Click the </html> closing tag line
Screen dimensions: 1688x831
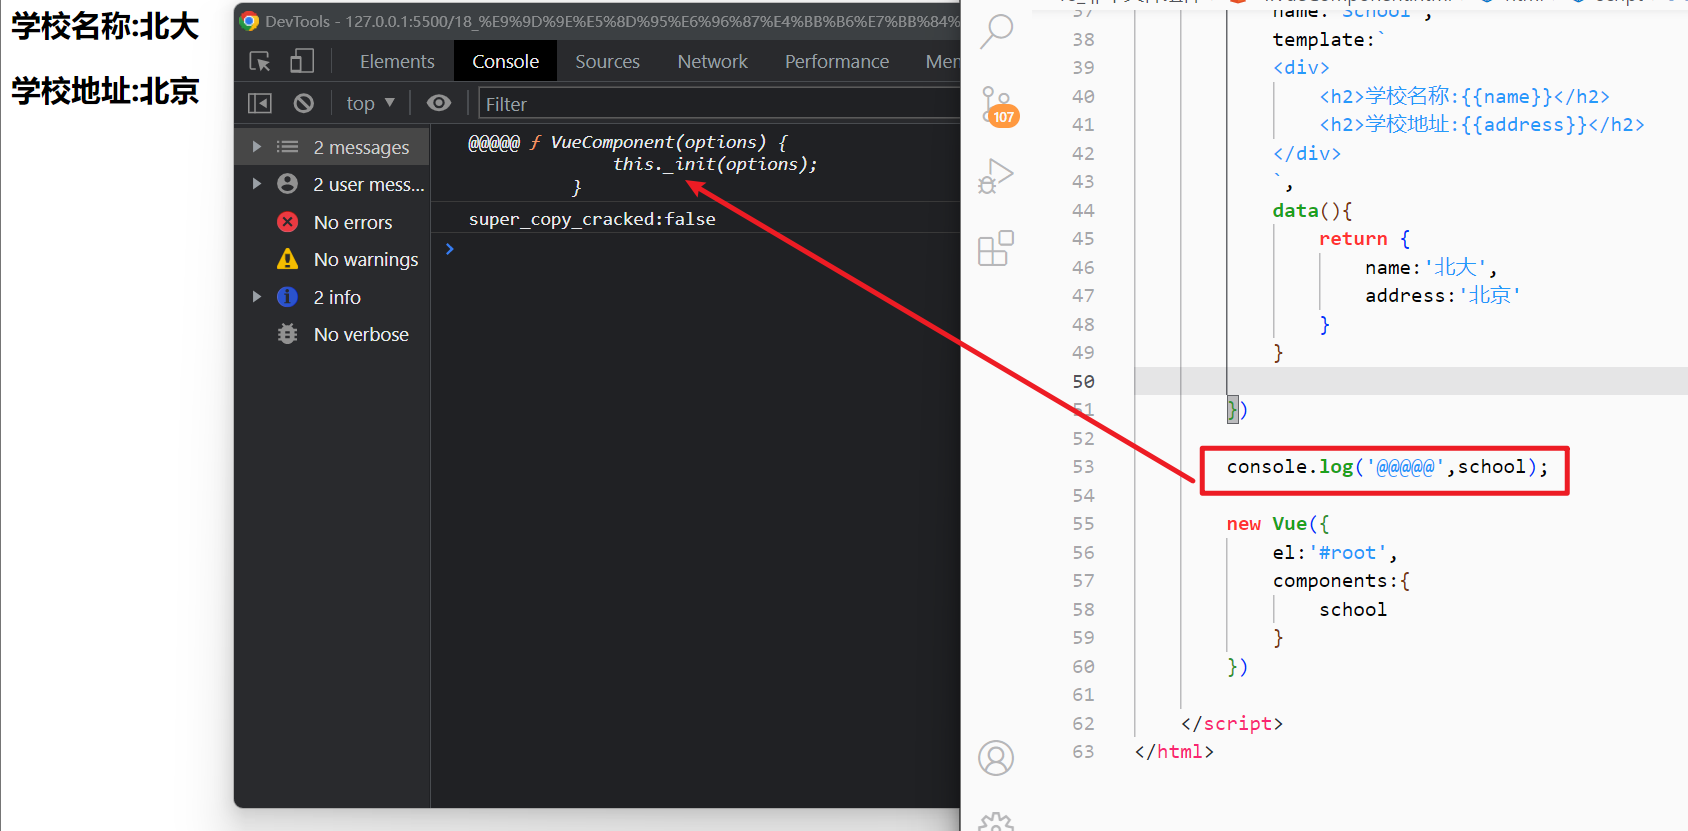coord(1174,752)
